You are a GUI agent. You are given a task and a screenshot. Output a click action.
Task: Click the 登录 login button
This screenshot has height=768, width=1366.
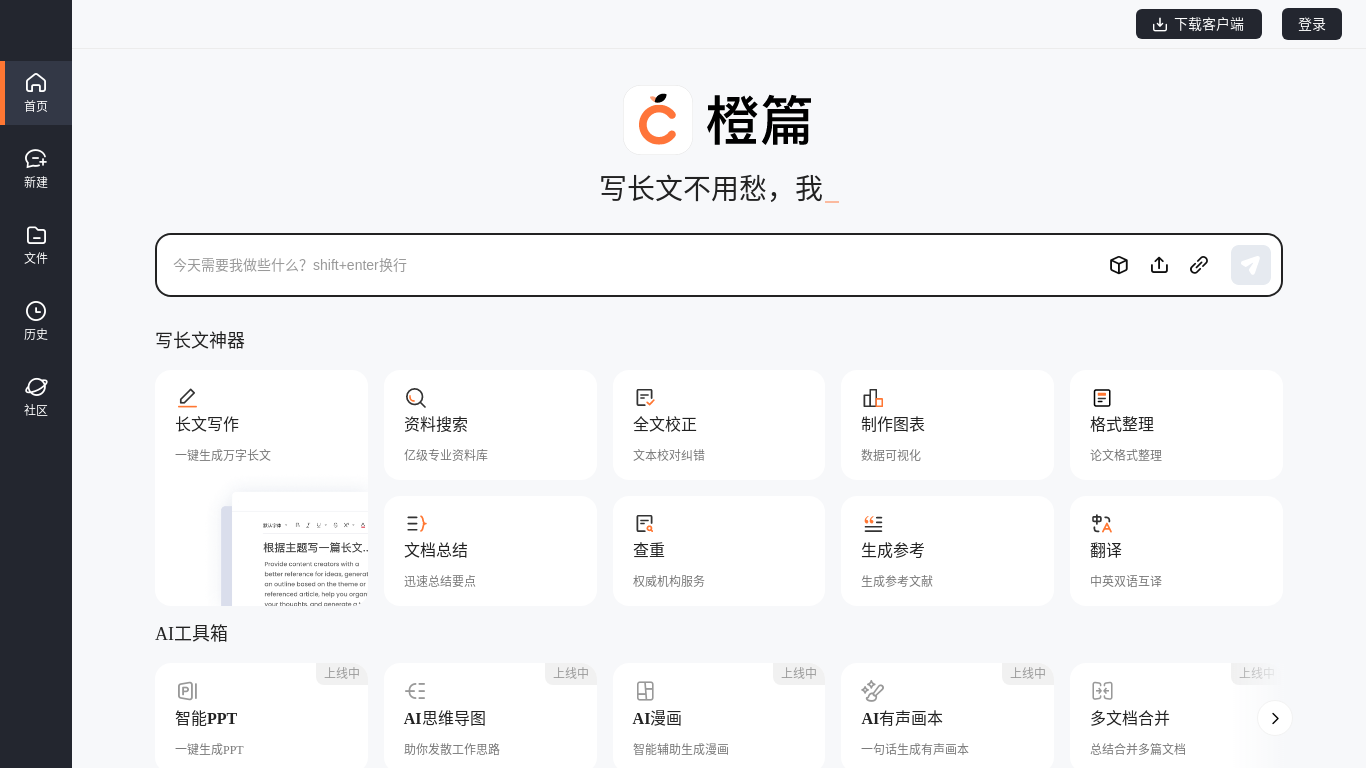(x=1312, y=24)
